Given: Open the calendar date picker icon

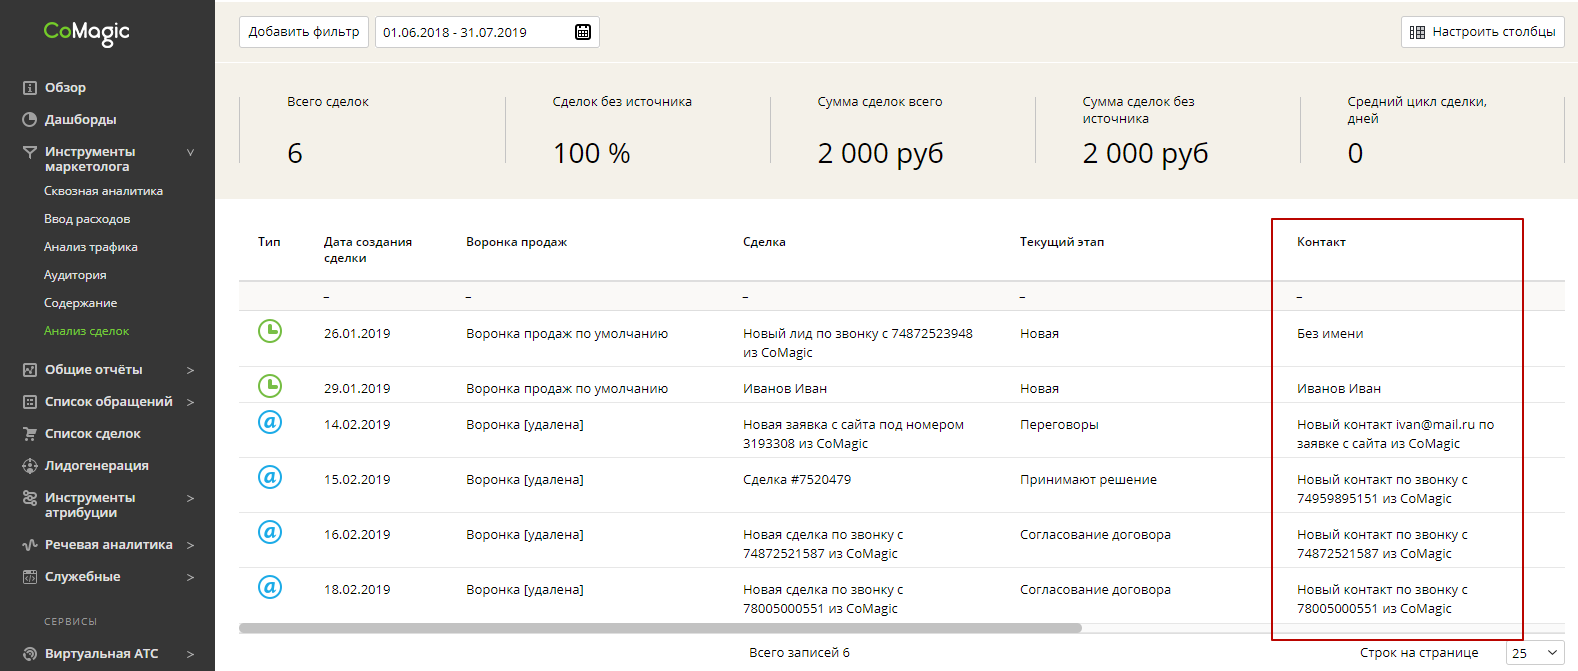Looking at the screenshot, I should [583, 32].
